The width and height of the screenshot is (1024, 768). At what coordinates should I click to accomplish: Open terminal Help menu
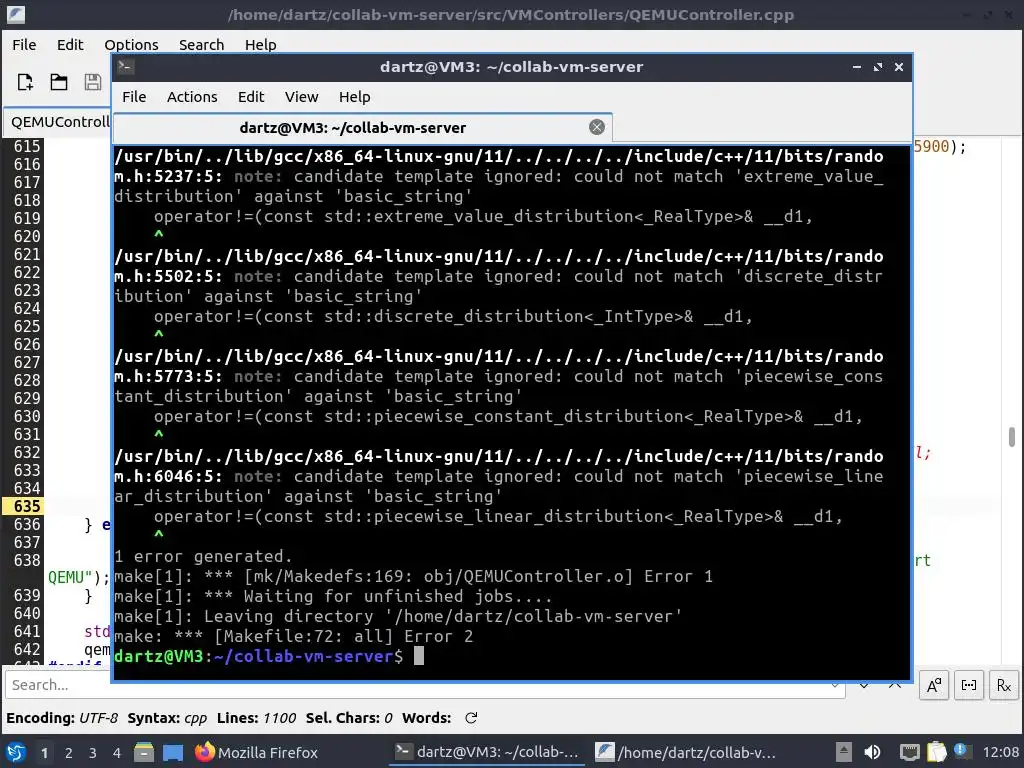355,97
